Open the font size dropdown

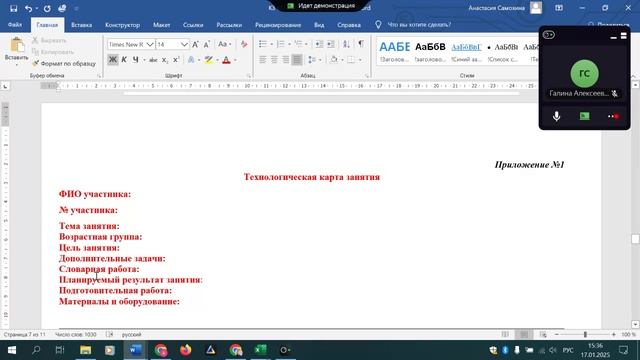pos(184,44)
